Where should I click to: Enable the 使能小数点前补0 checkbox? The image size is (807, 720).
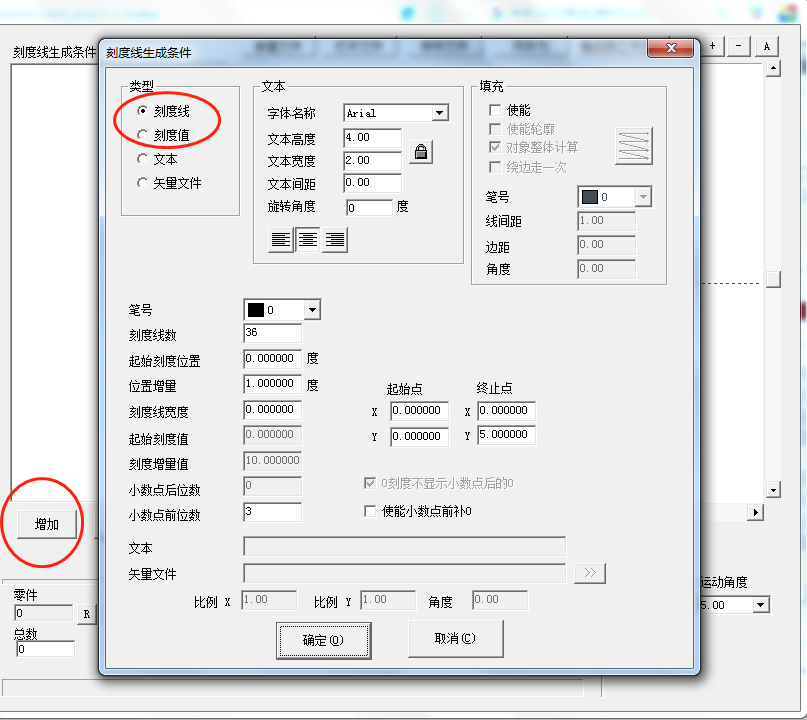370,511
